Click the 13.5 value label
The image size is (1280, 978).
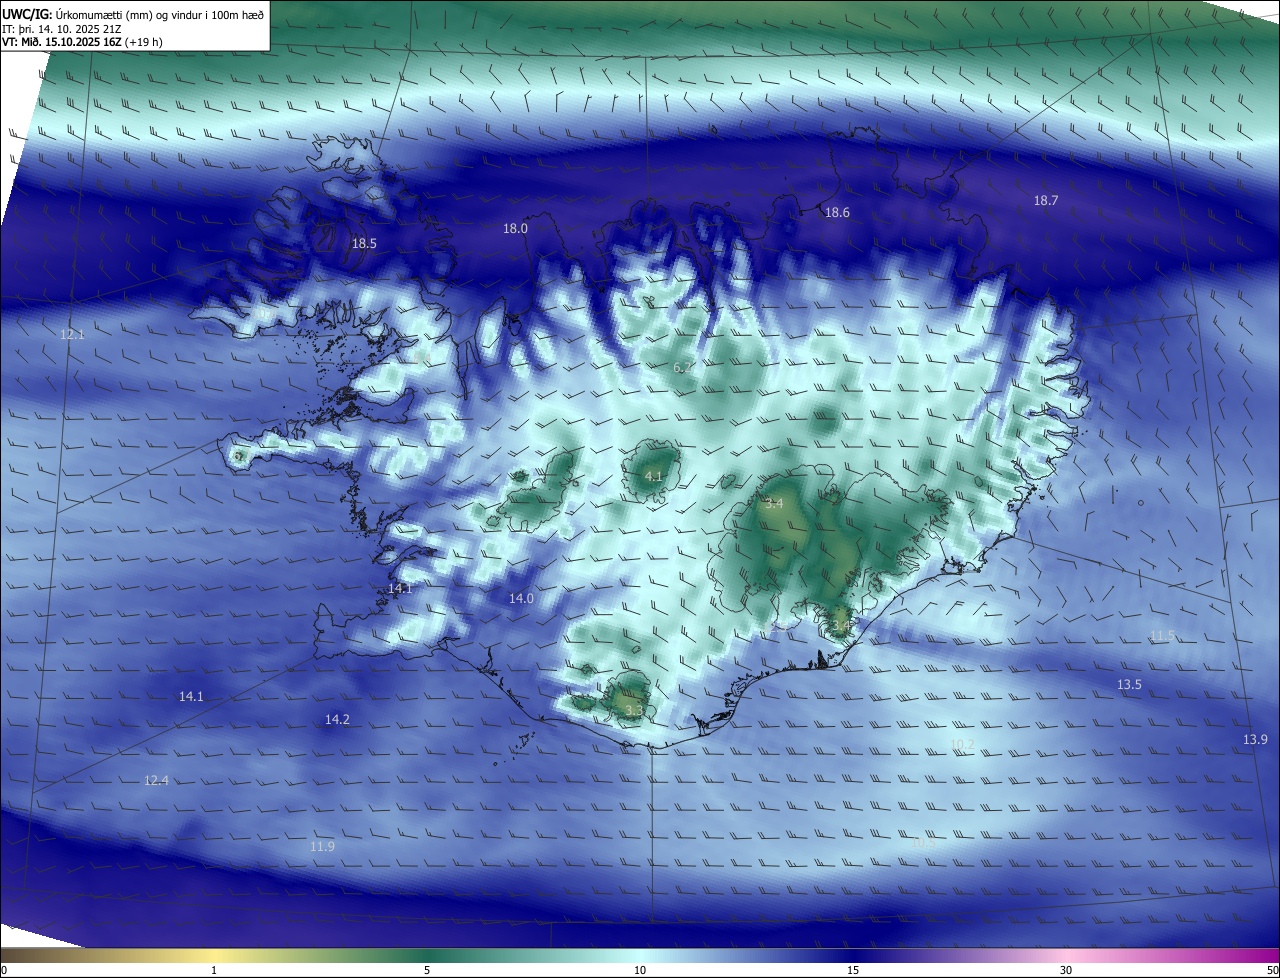coord(1129,684)
